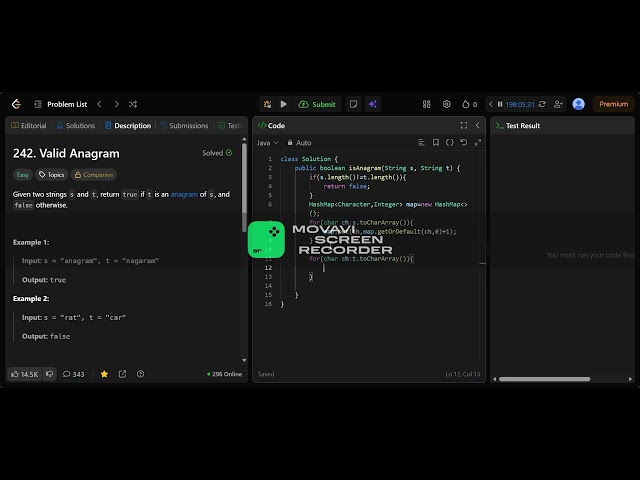Click the description scrollbar up arrow

(244, 139)
